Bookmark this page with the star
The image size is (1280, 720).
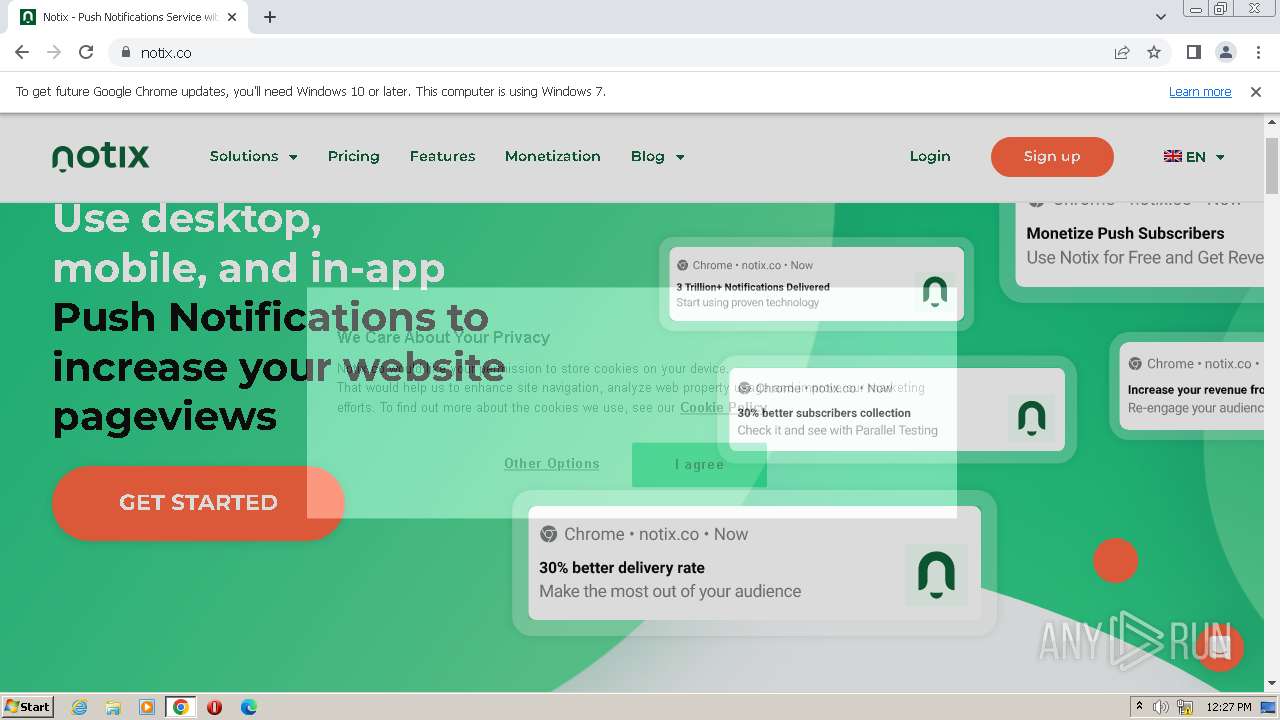coord(1154,52)
